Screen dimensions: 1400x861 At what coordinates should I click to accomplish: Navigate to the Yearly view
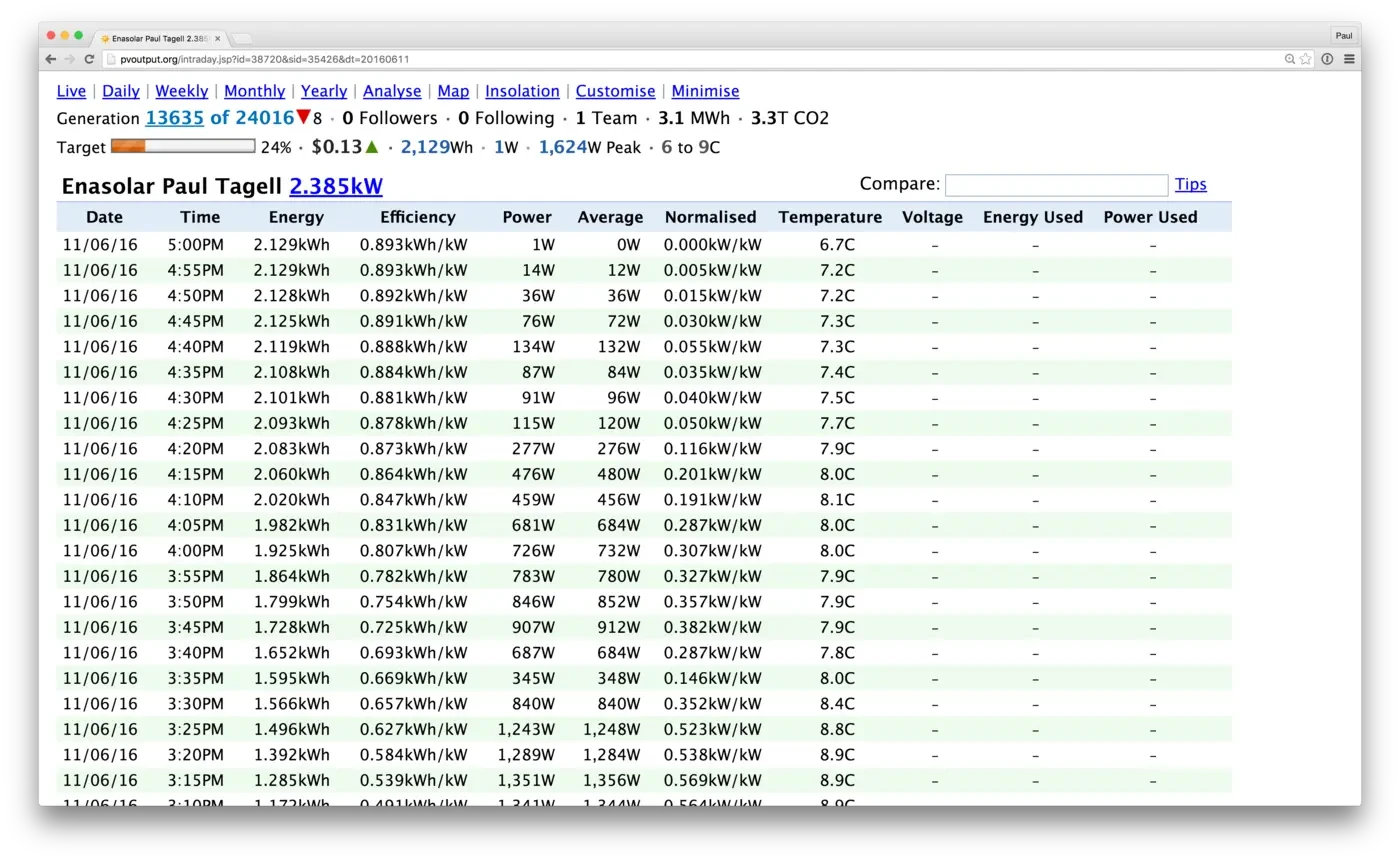coord(324,91)
